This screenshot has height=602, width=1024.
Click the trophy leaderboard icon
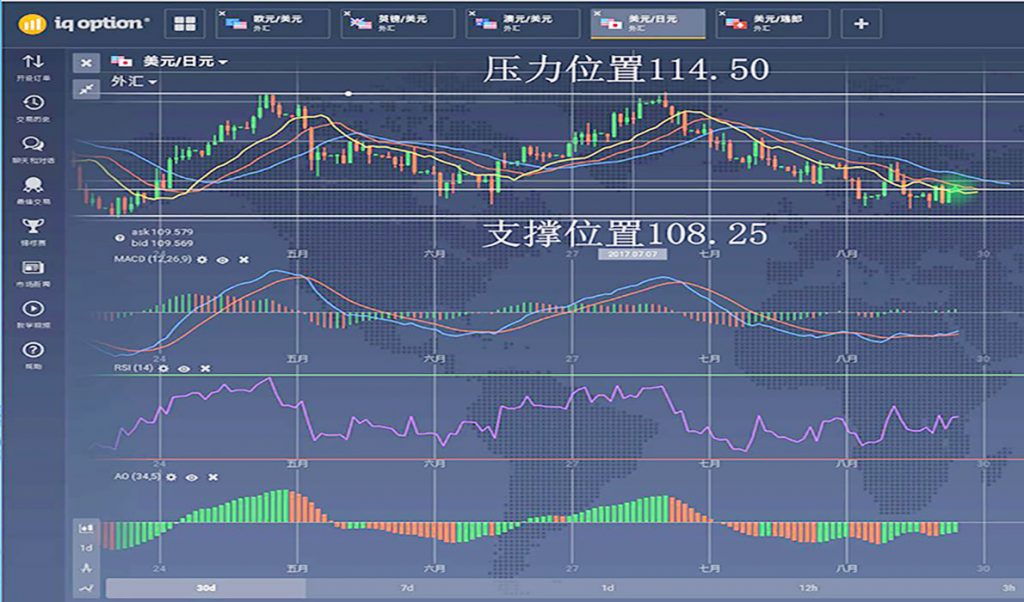click(33, 226)
